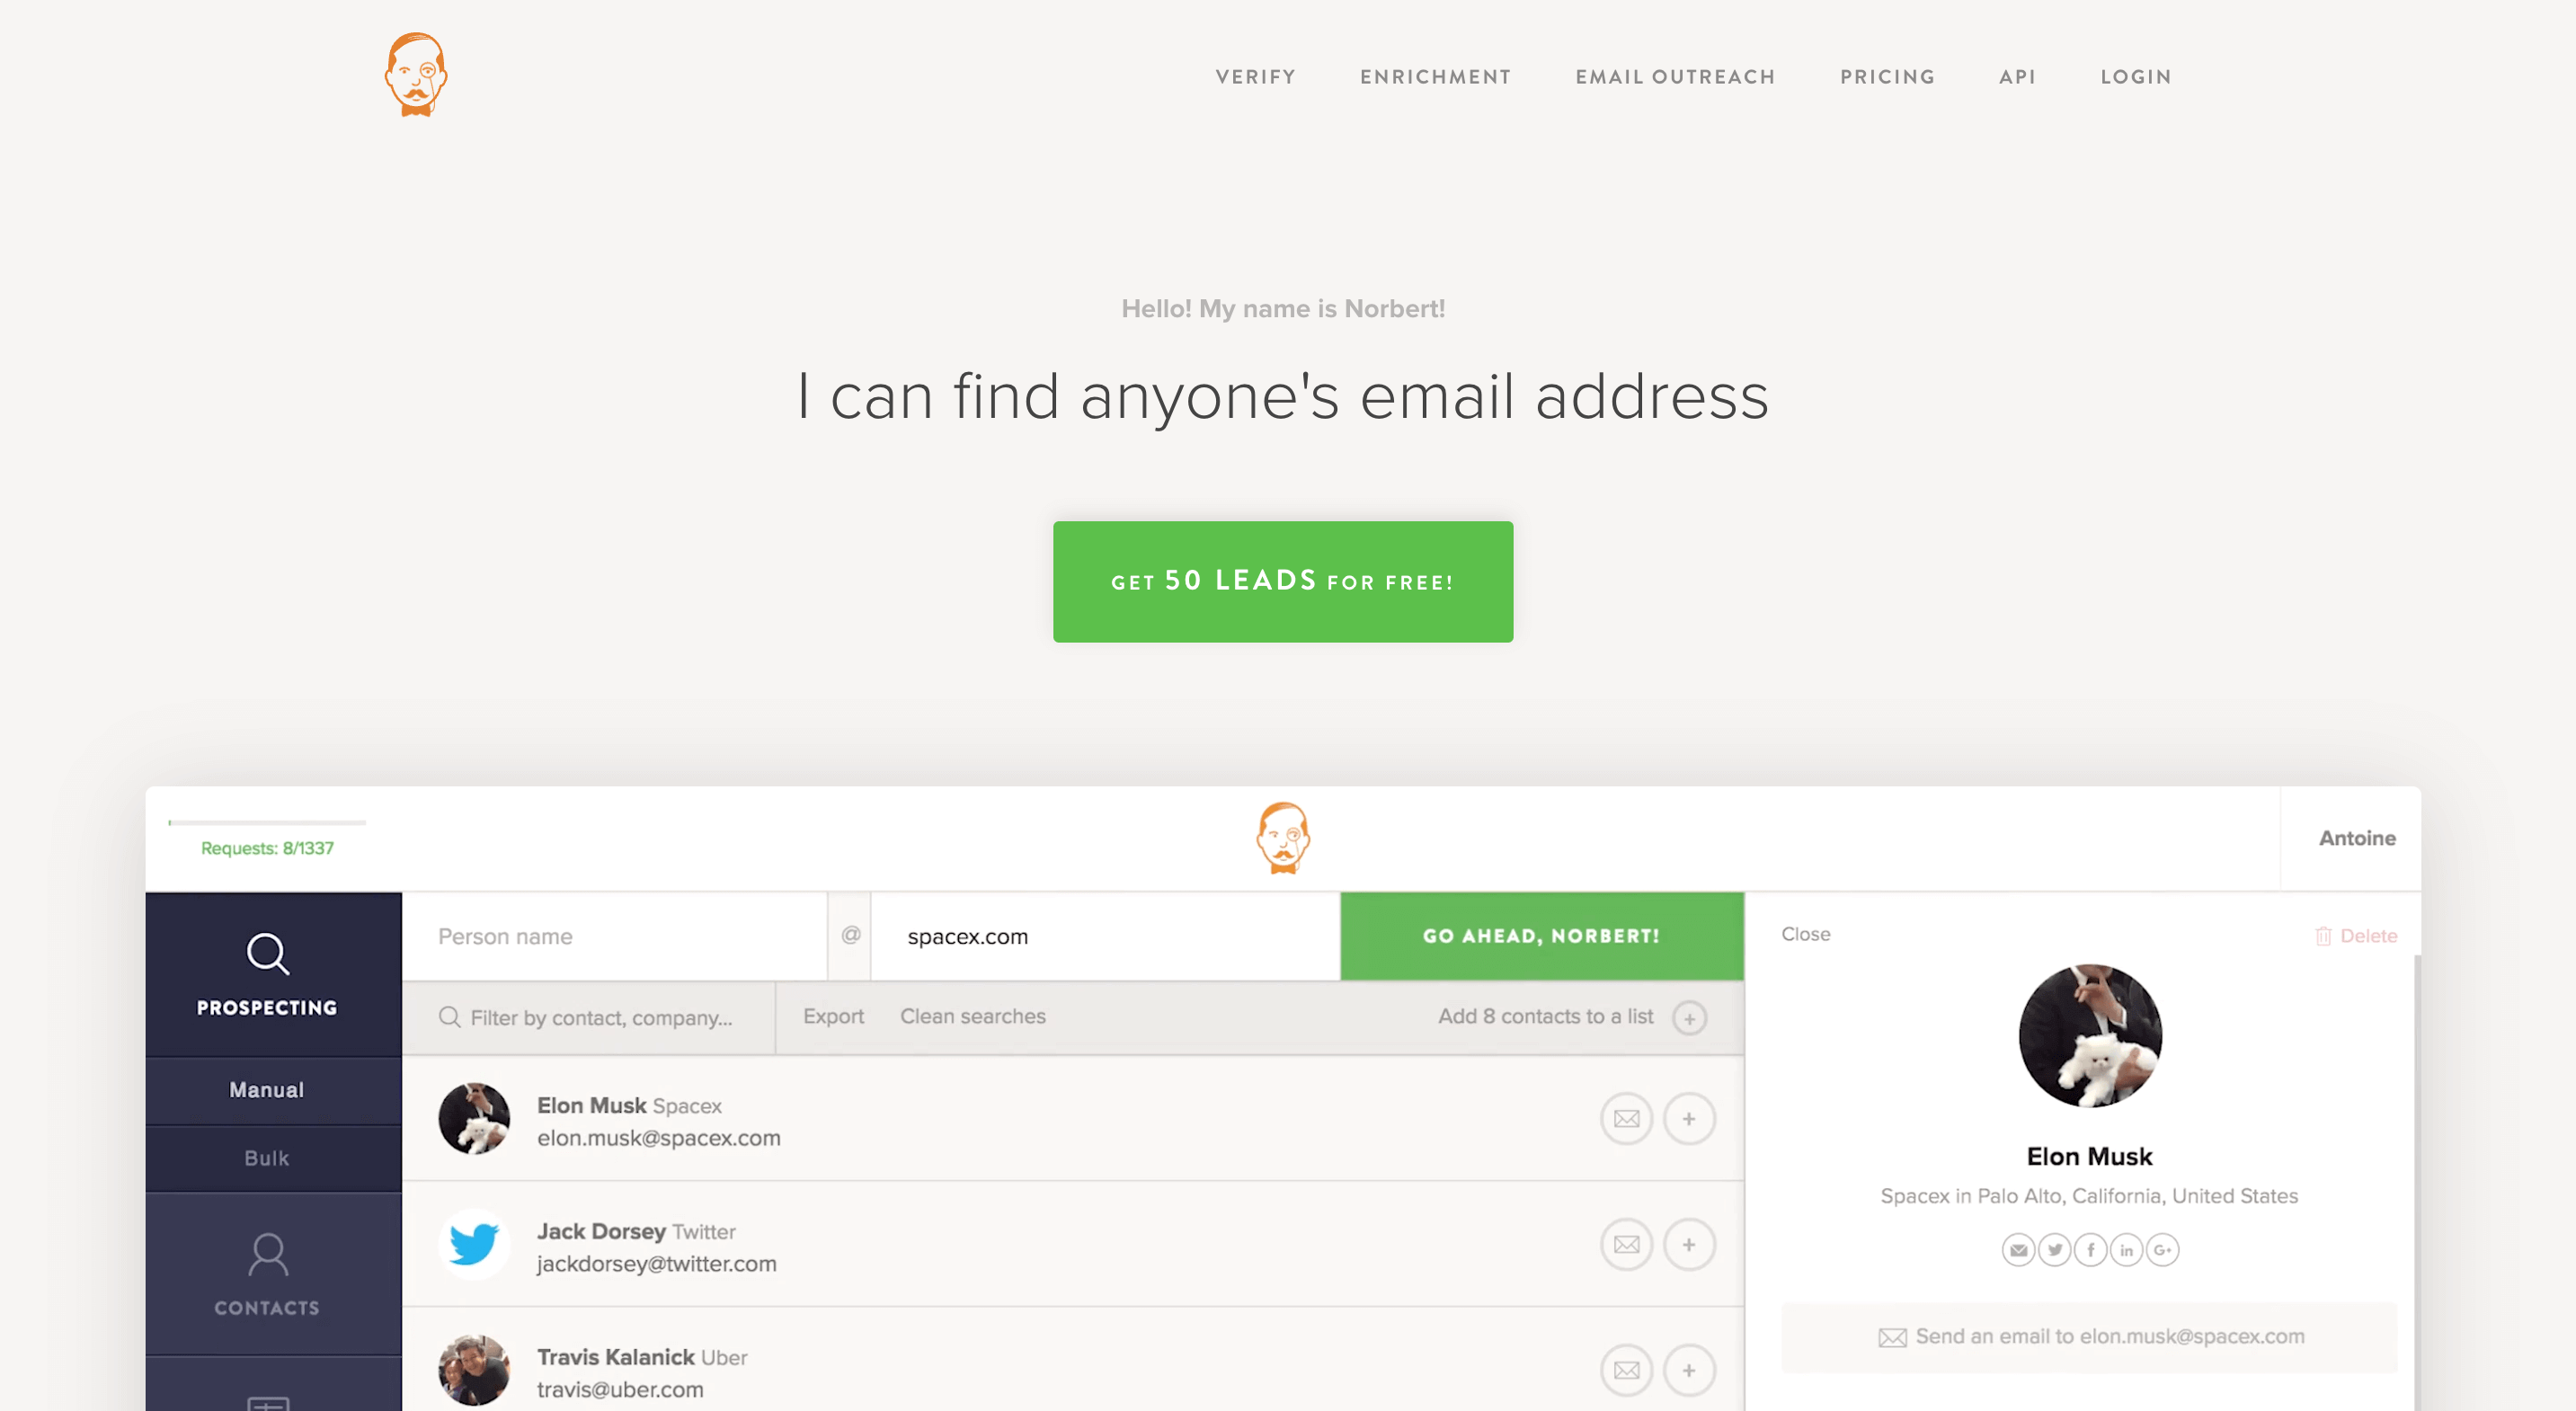Click the GO AHEAD NORBERT button
The width and height of the screenshot is (2576, 1411).
coord(1541,935)
